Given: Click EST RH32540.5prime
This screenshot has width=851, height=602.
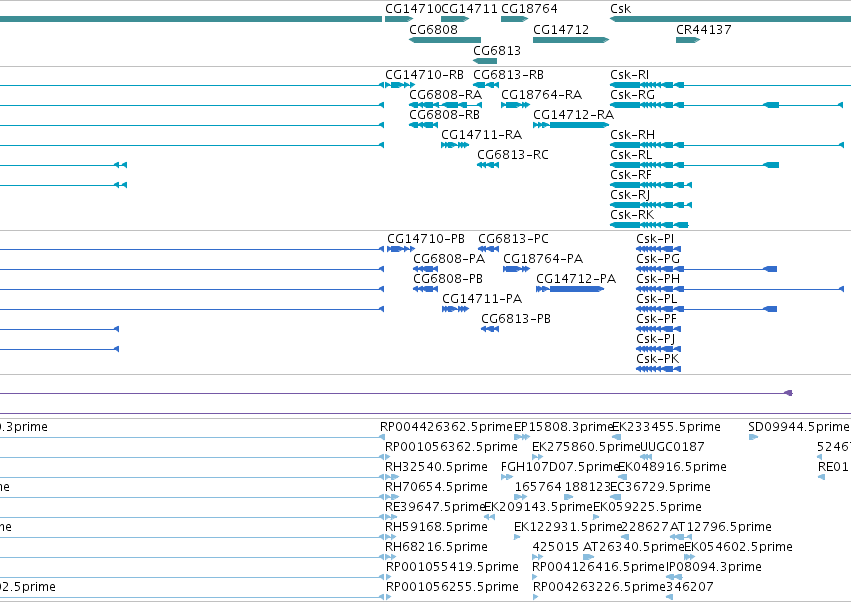Looking at the screenshot, I should [x=436, y=467].
